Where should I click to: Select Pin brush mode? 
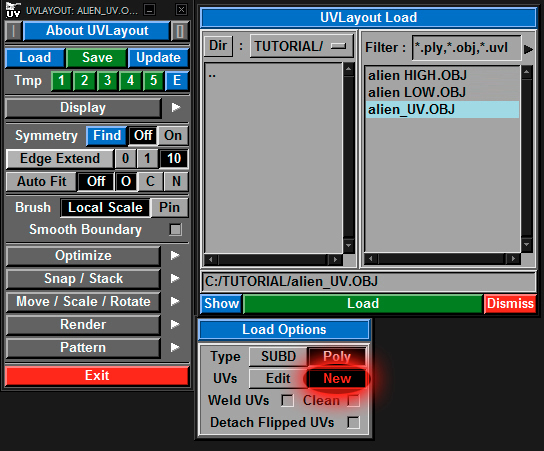click(170, 208)
